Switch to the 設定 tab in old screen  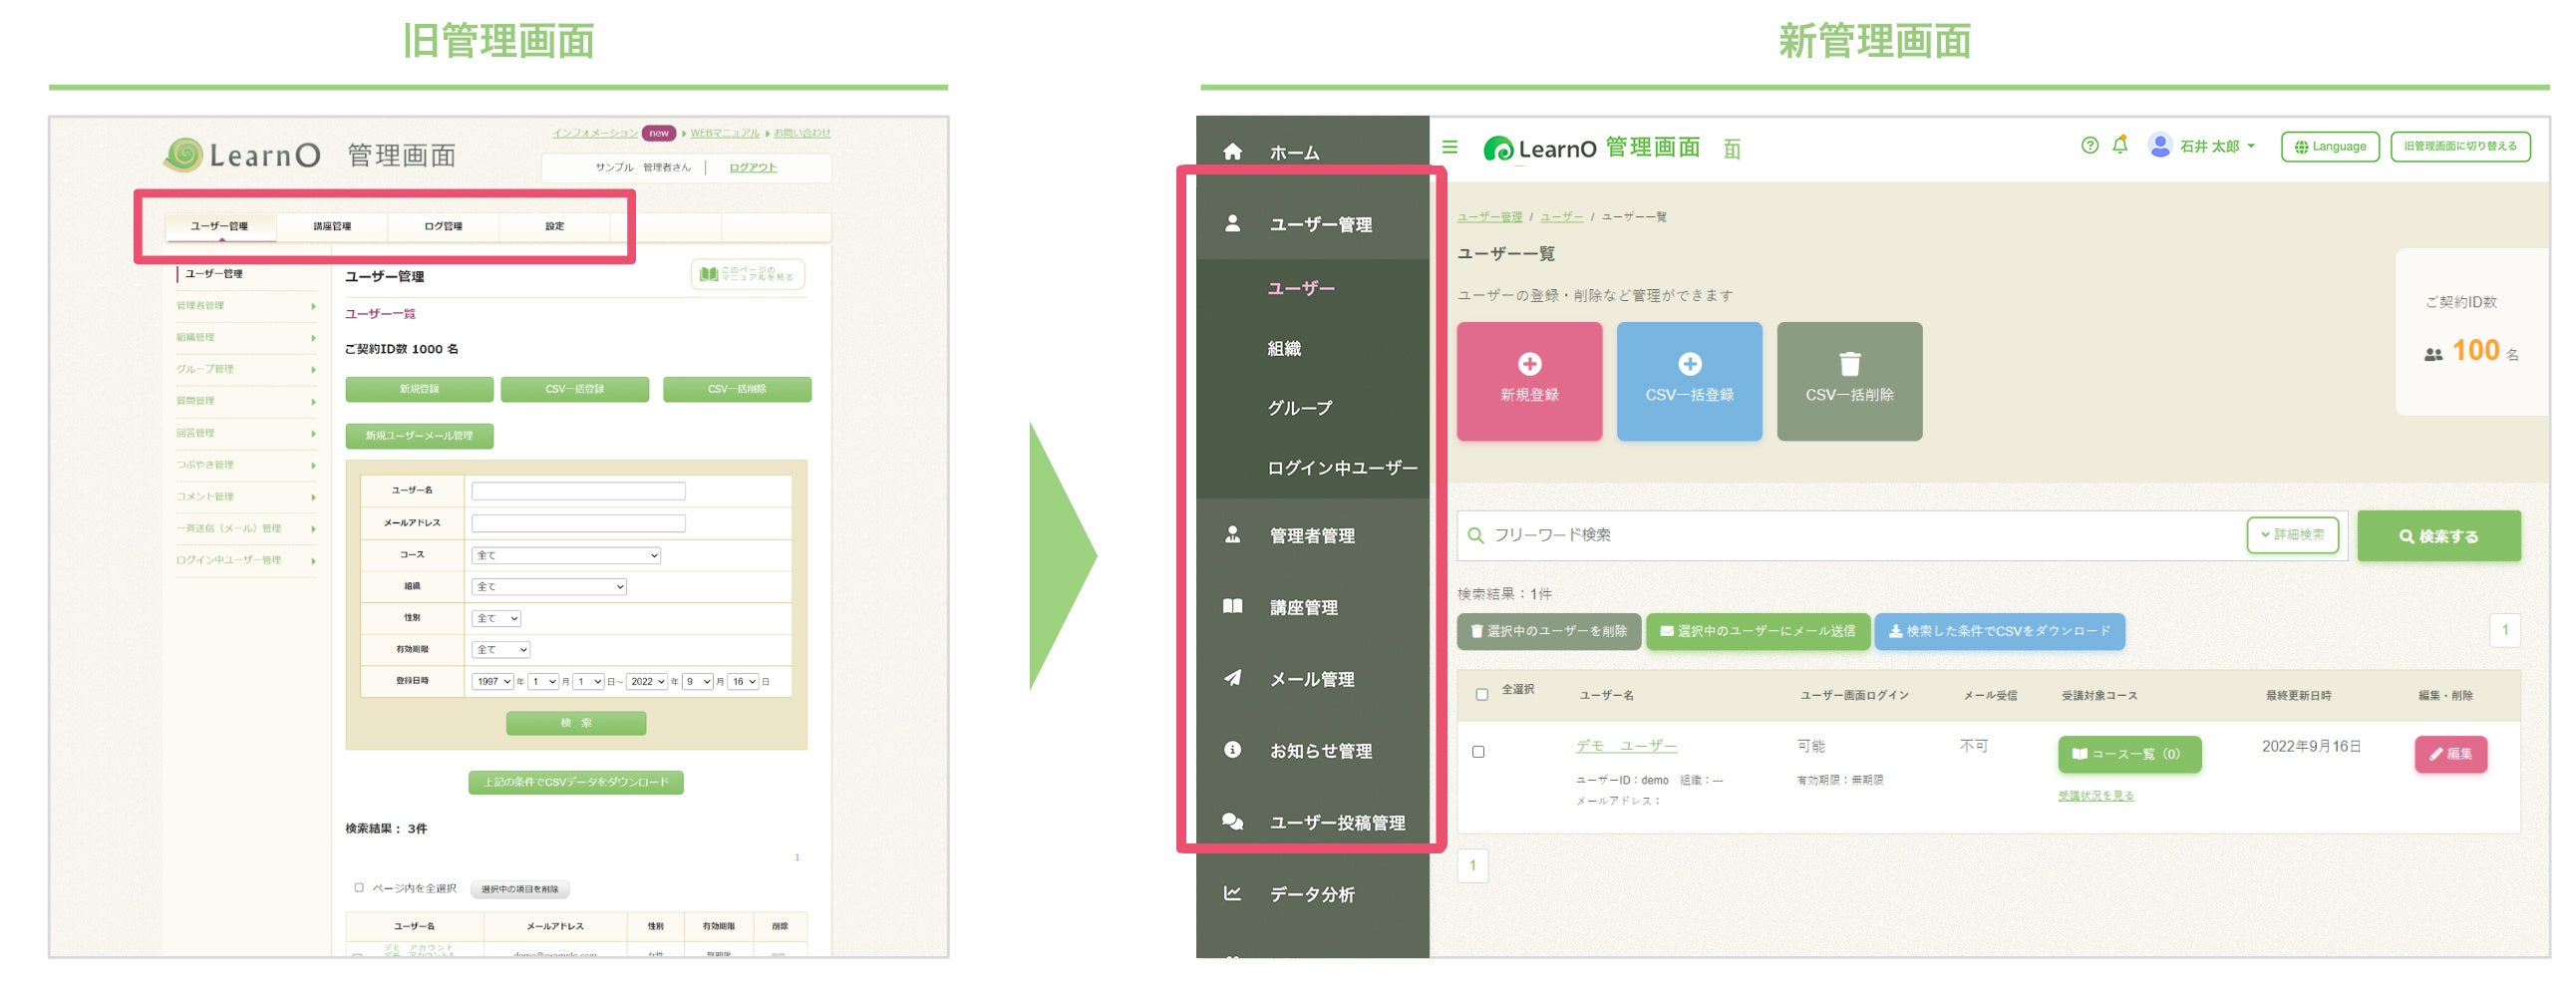(555, 227)
